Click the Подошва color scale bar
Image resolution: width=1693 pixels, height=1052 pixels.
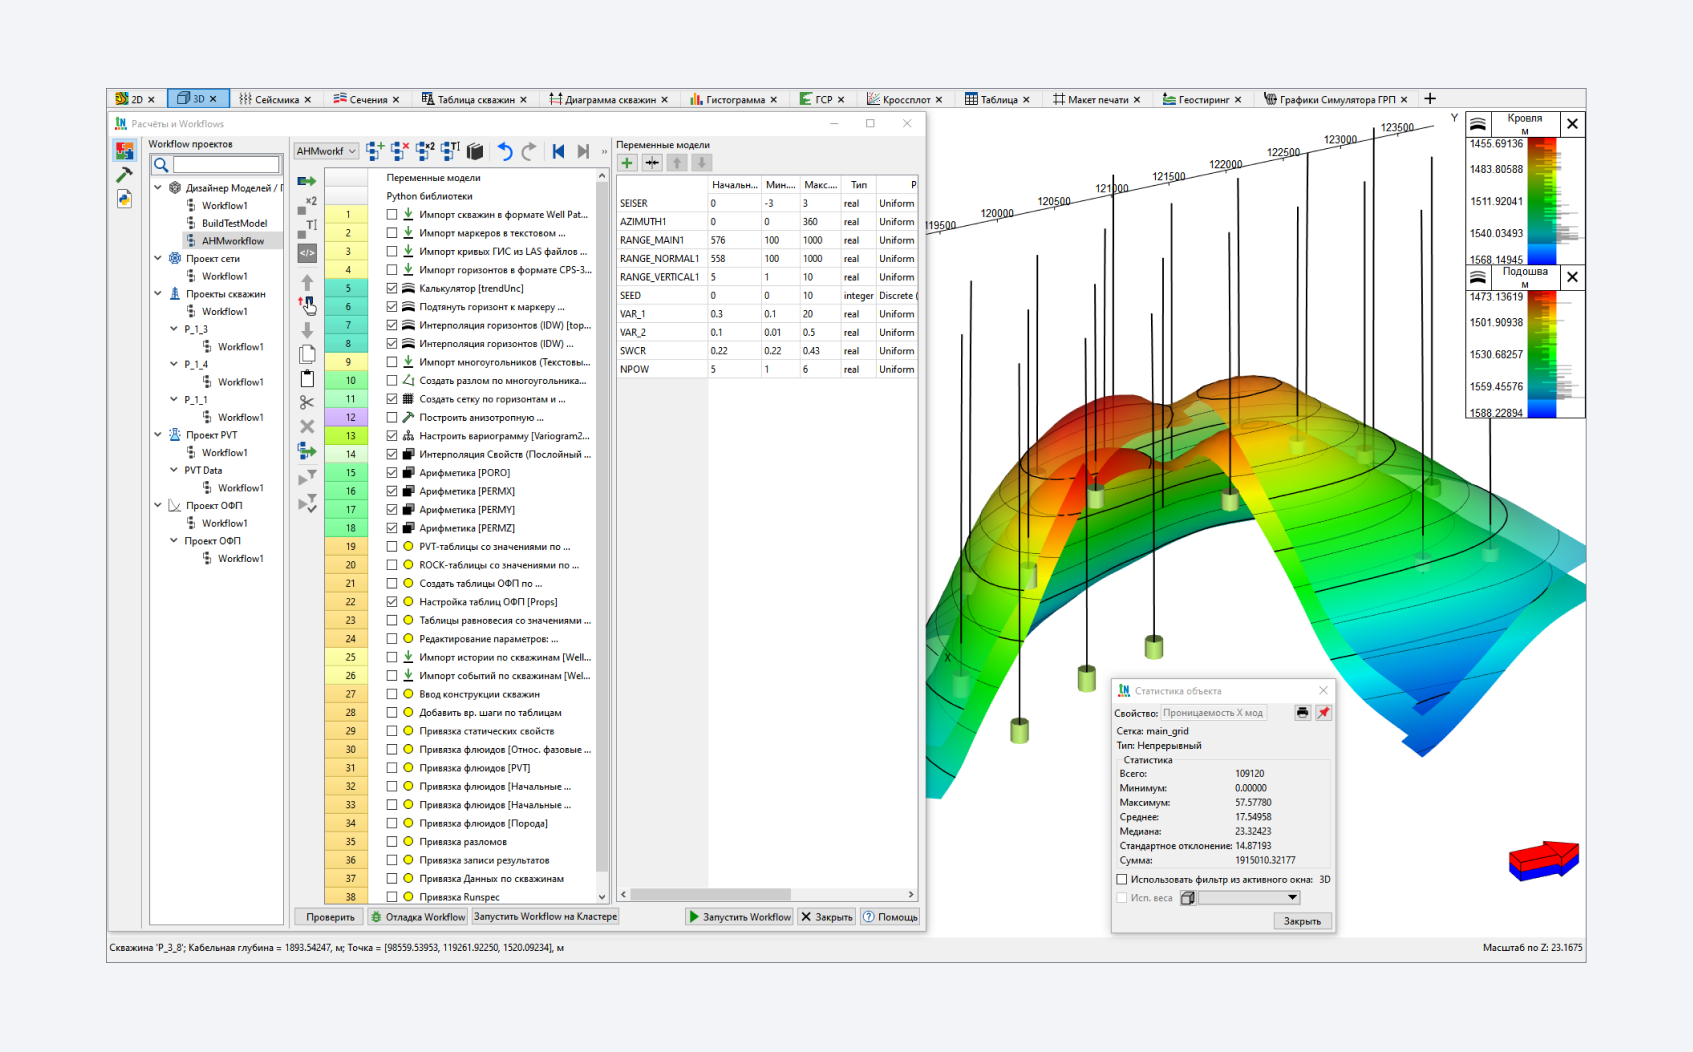click(1542, 354)
